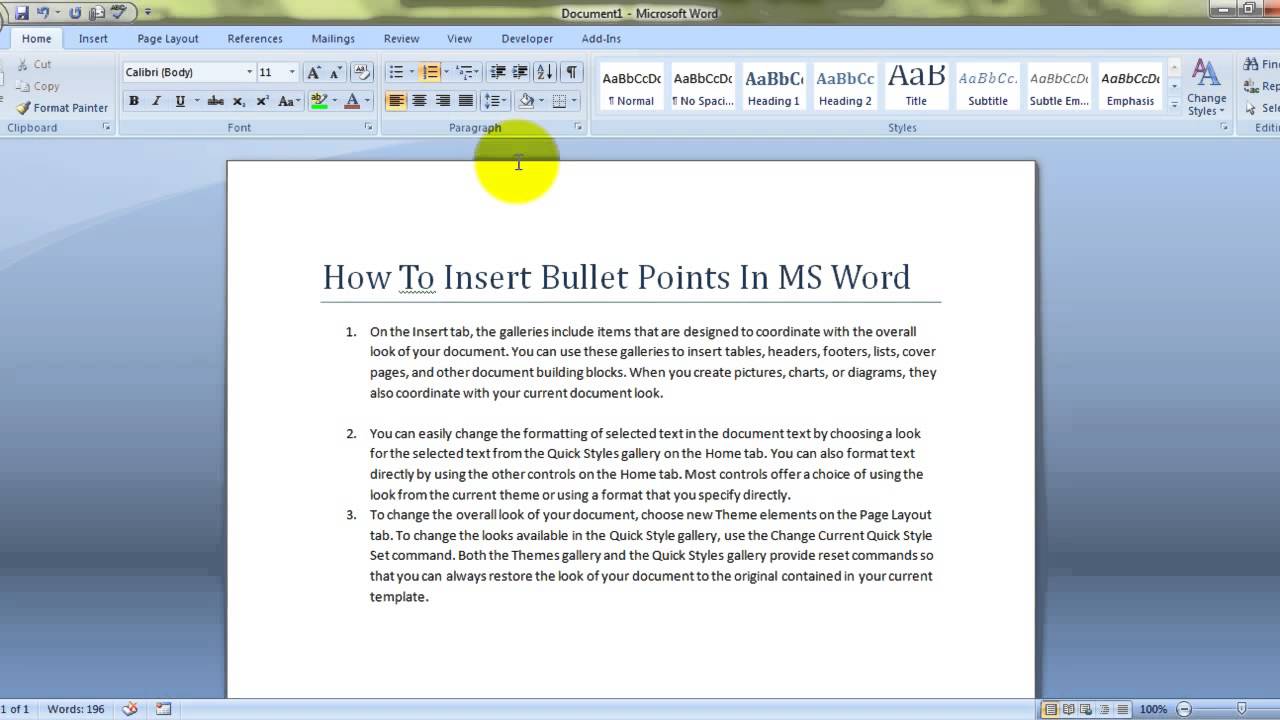This screenshot has height=720, width=1280.
Task: Apply the Emphasis style
Action: [x=1130, y=87]
